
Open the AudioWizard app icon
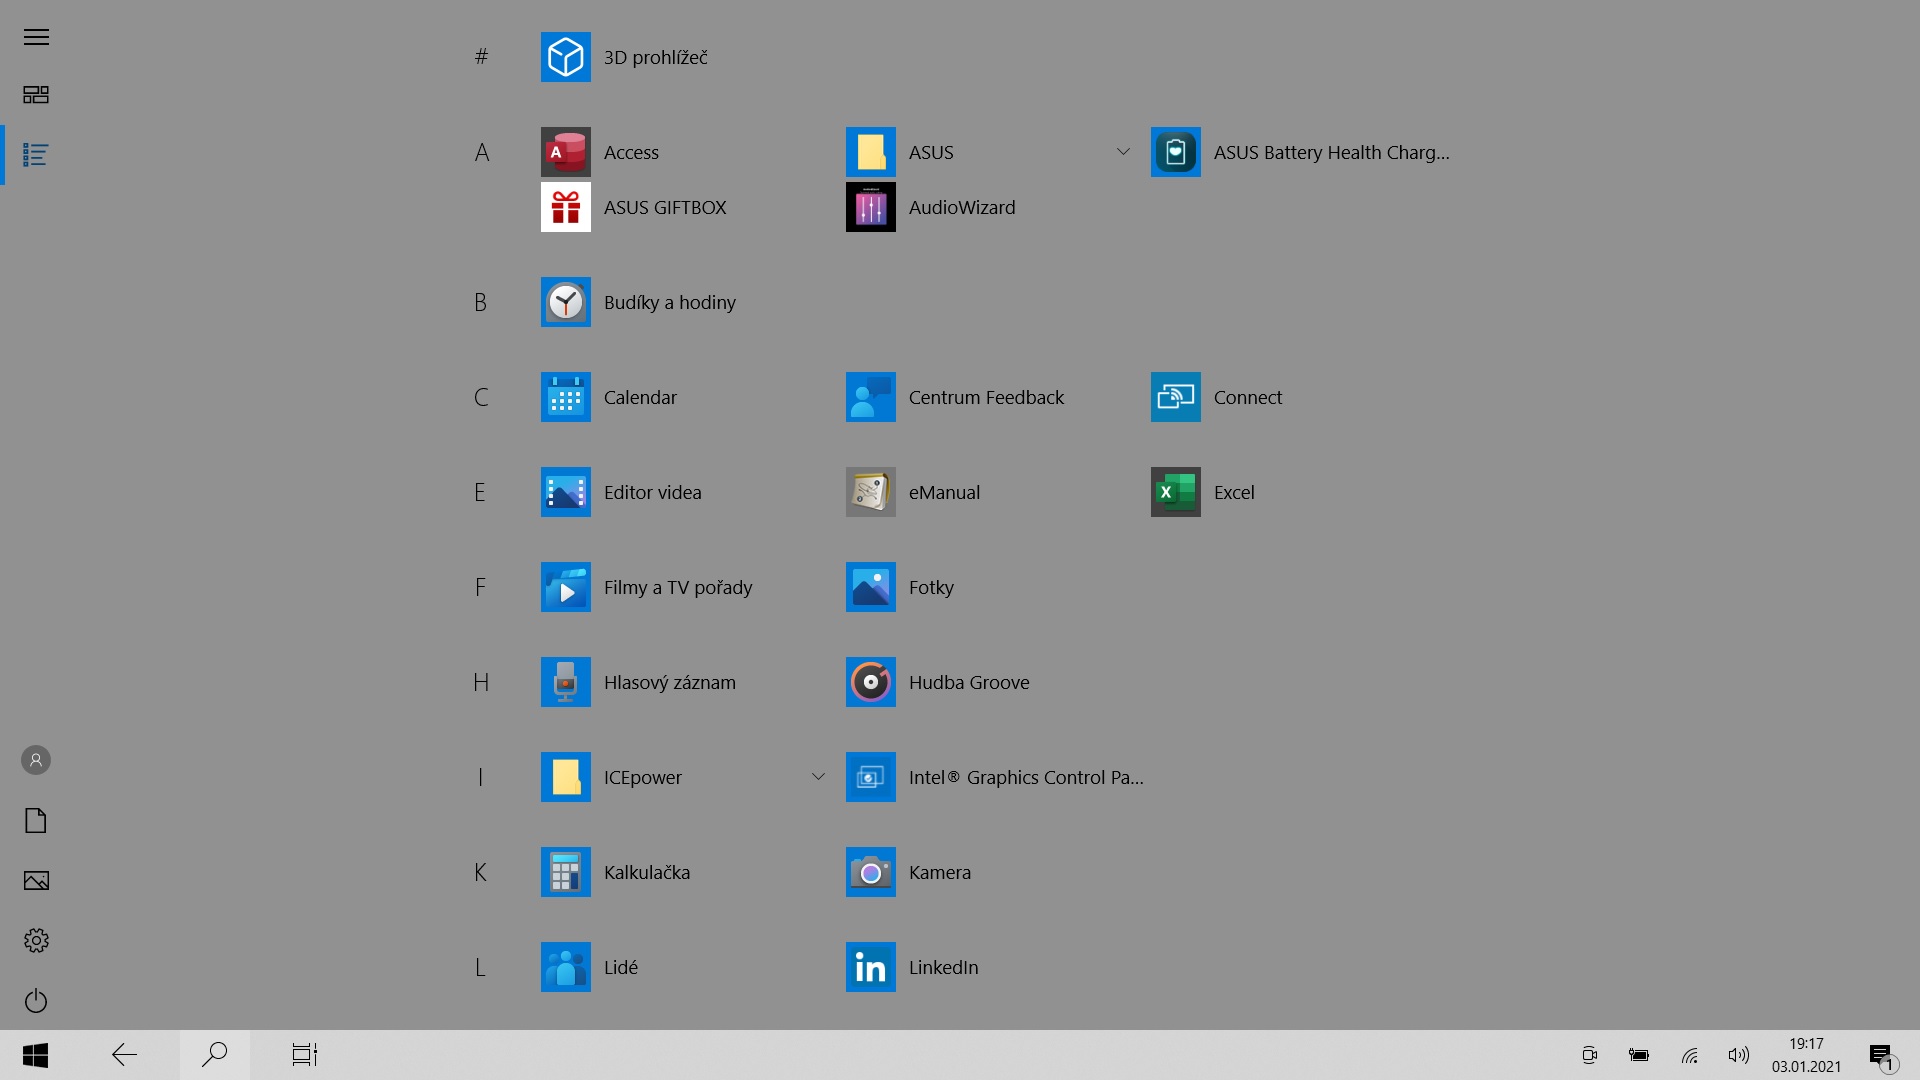click(x=870, y=207)
